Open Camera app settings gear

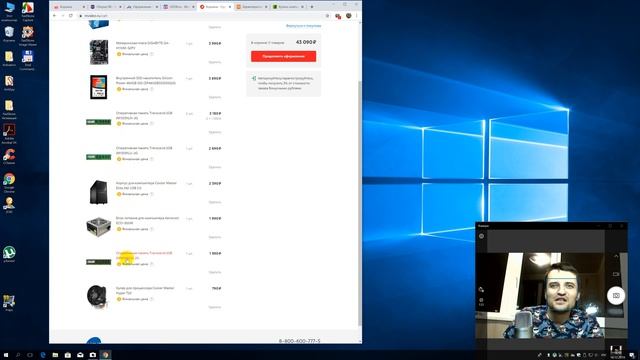[482, 236]
